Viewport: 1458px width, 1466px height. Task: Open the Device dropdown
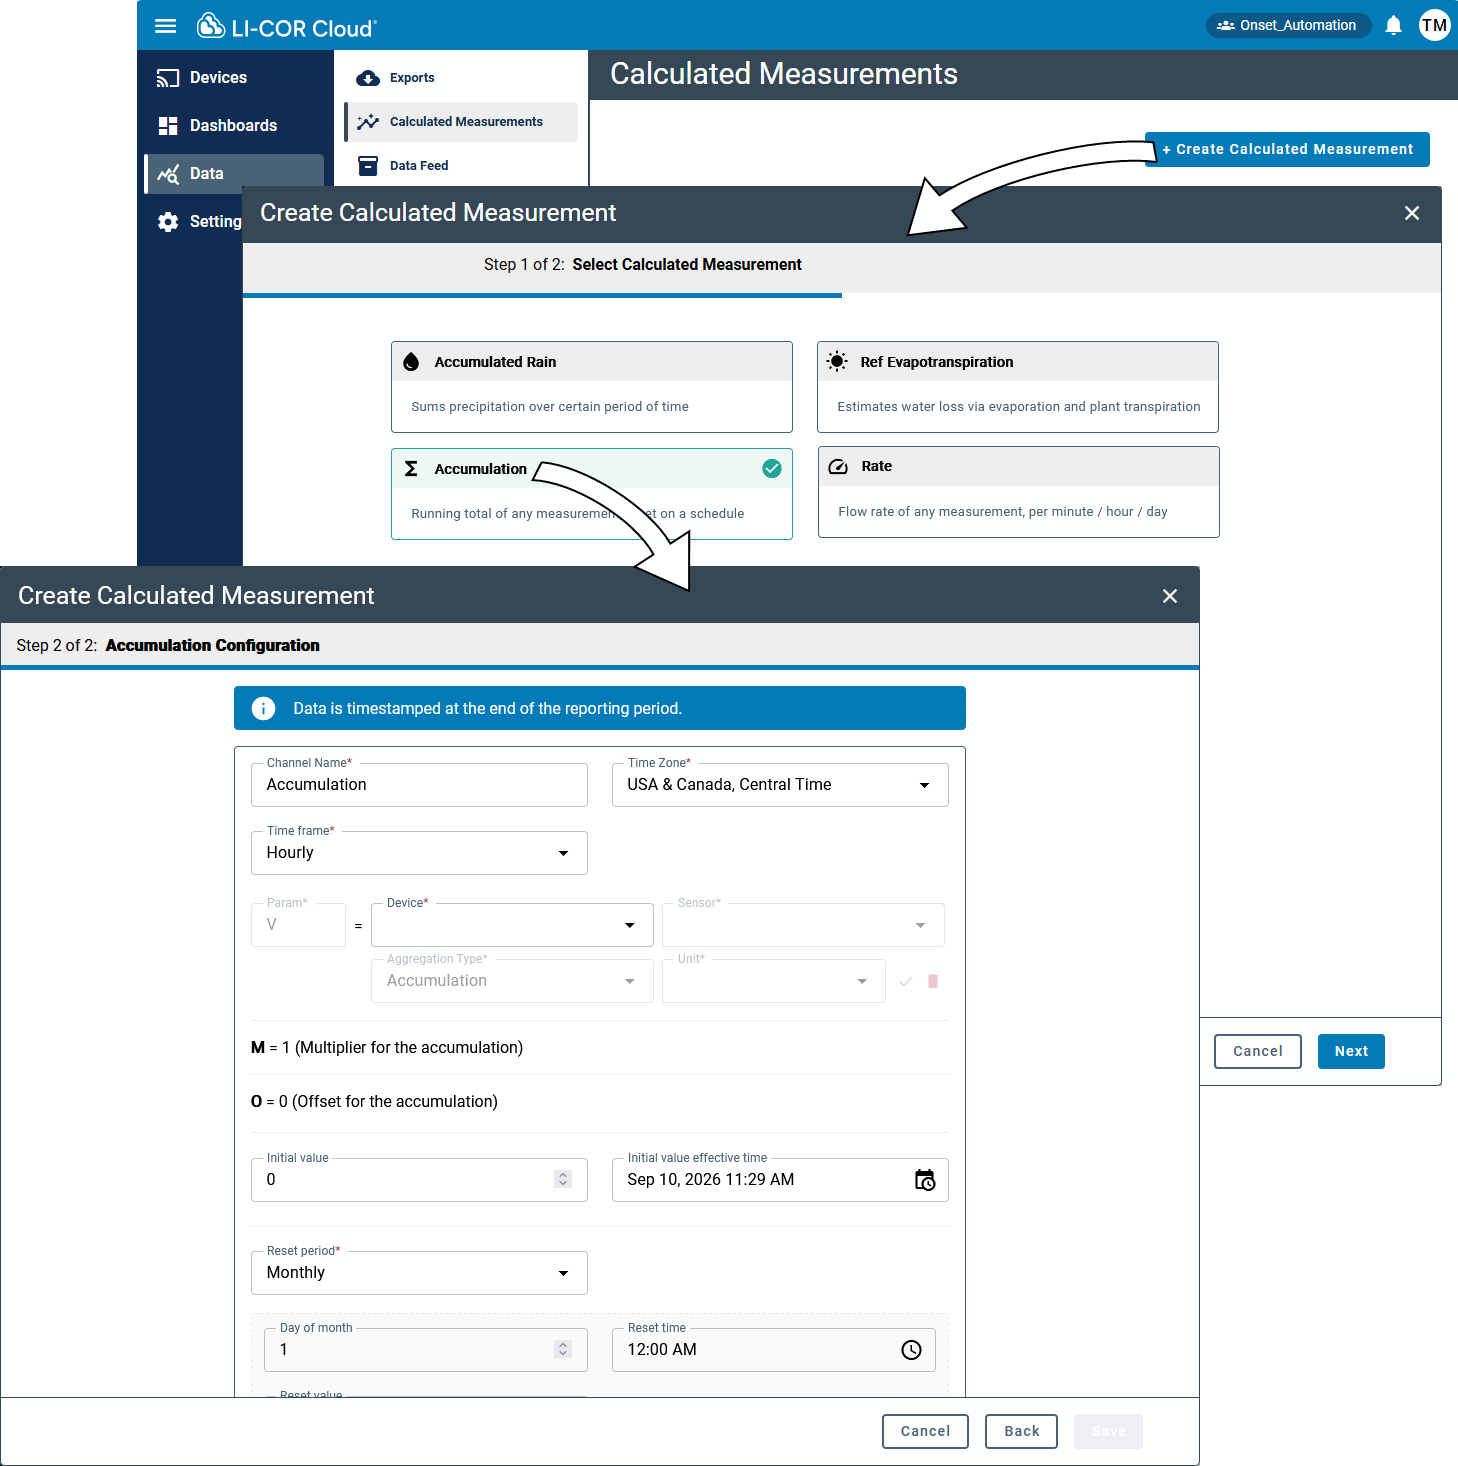click(512, 925)
